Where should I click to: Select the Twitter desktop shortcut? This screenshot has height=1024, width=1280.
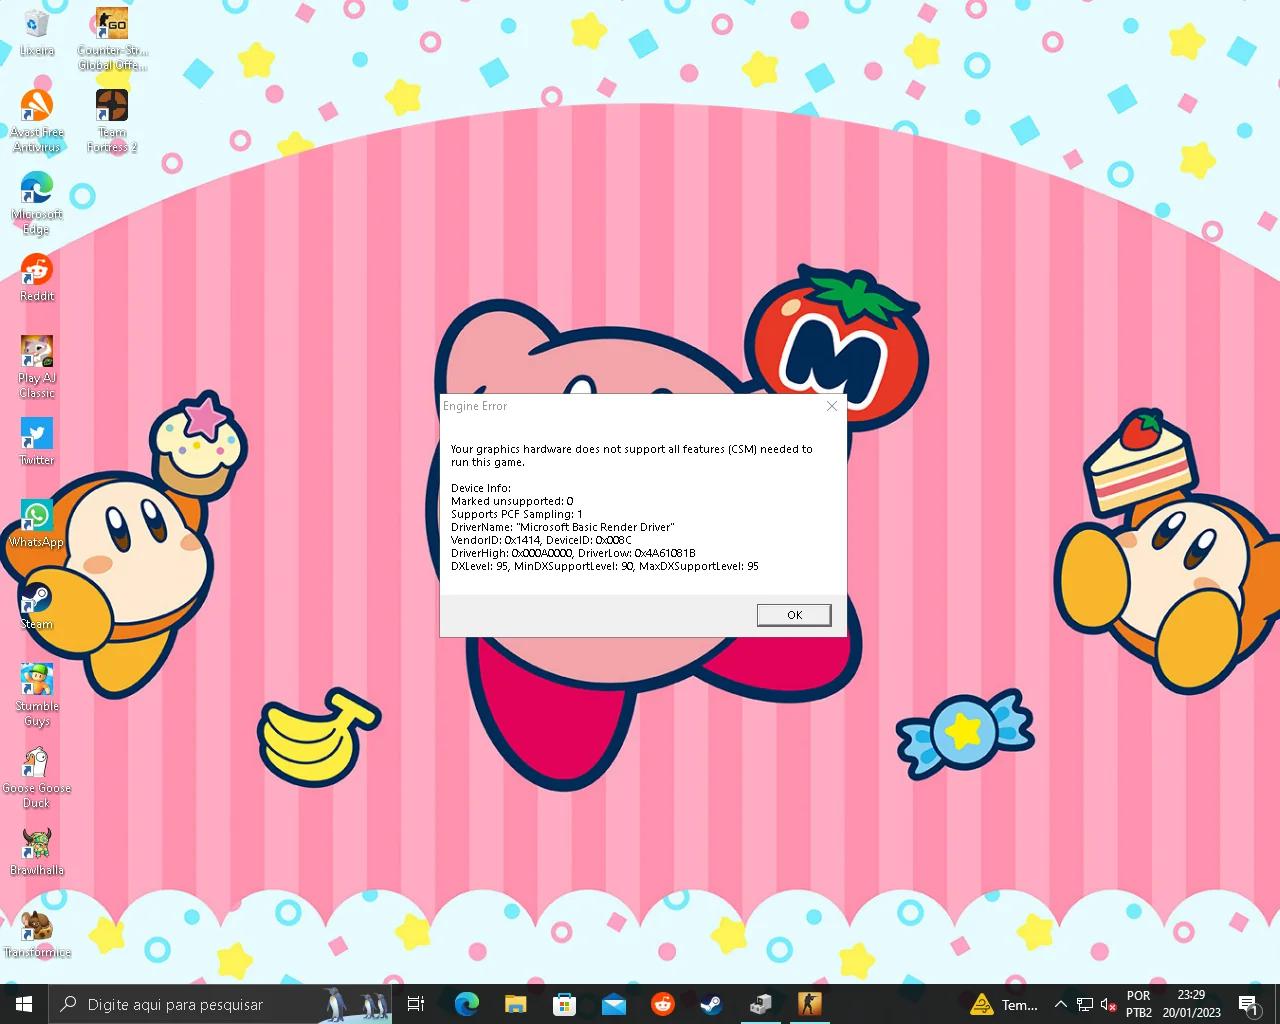point(37,442)
